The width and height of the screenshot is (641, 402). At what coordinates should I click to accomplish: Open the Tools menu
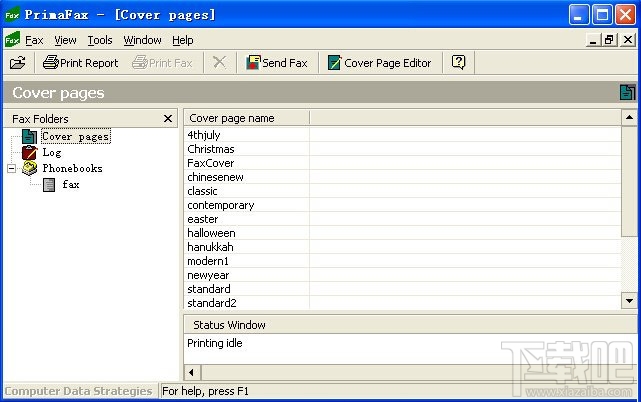[x=100, y=40]
